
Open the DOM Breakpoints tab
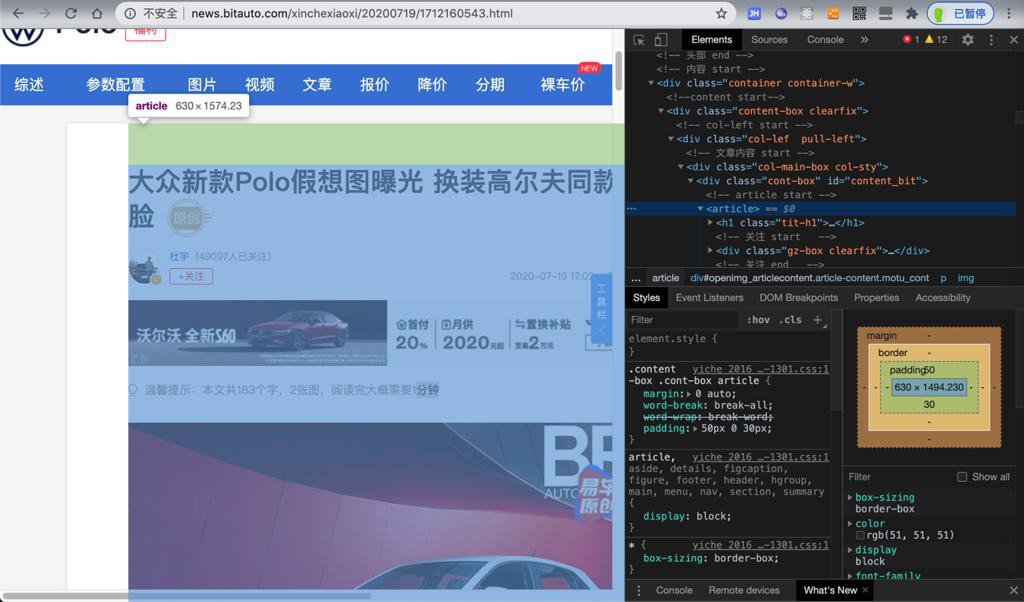(798, 298)
